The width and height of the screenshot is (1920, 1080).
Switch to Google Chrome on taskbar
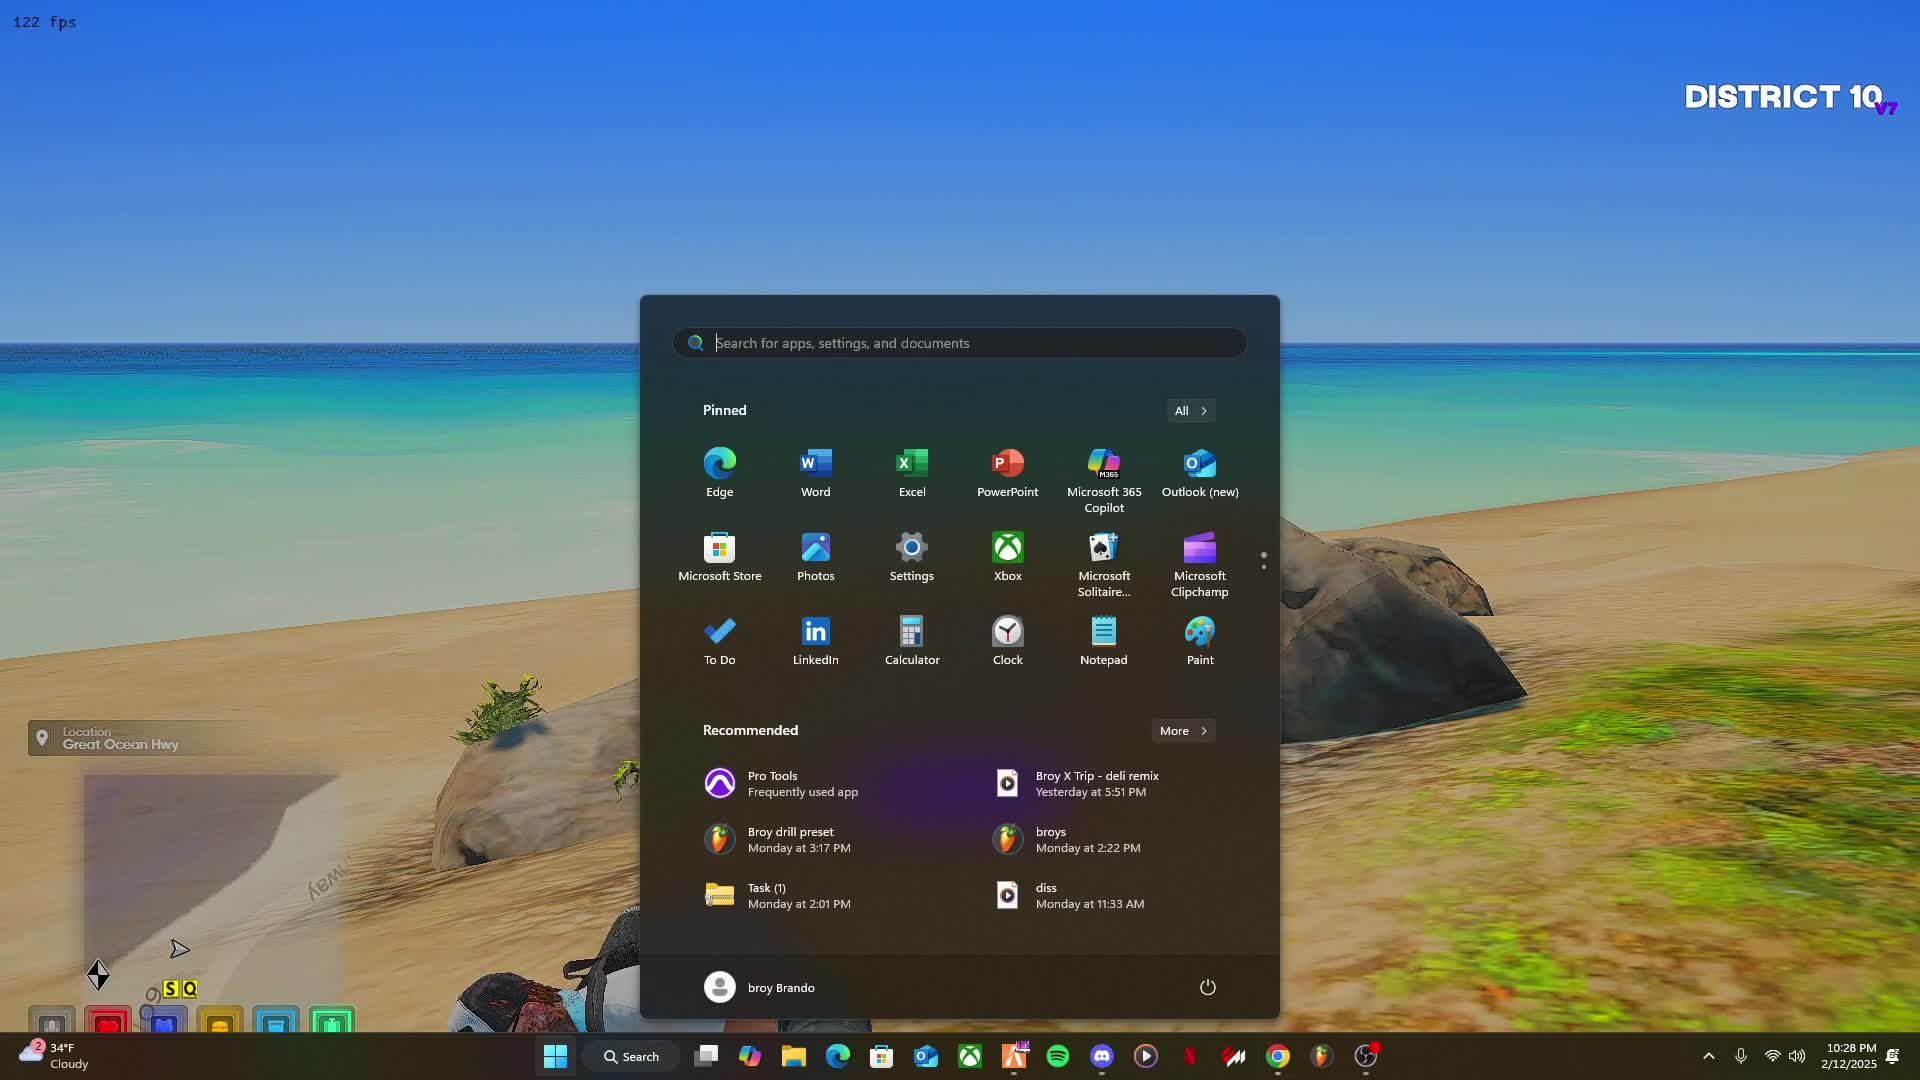pyautogui.click(x=1278, y=1056)
